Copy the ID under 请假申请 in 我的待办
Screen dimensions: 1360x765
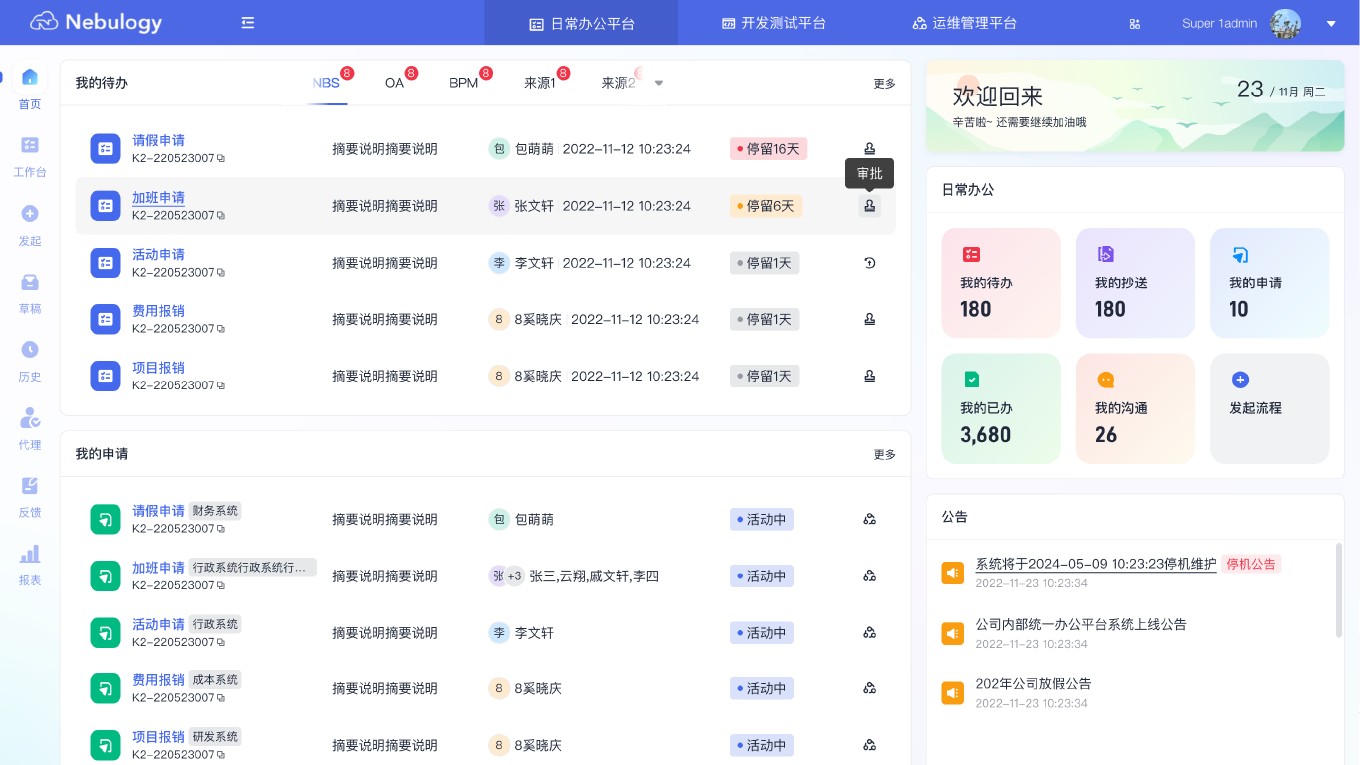[x=222, y=158]
